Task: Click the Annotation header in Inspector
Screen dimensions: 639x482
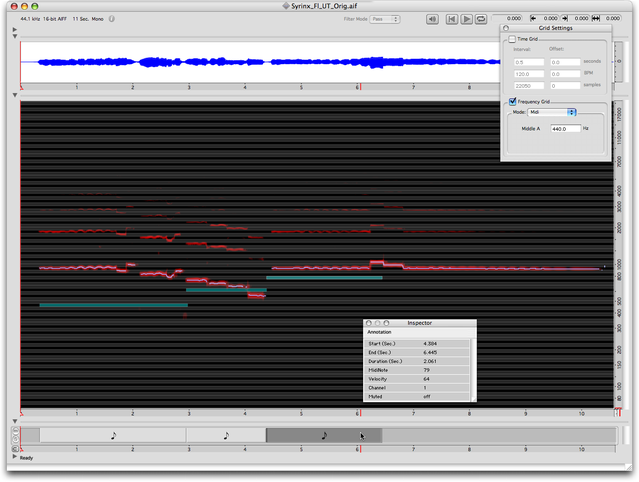Action: (380, 332)
